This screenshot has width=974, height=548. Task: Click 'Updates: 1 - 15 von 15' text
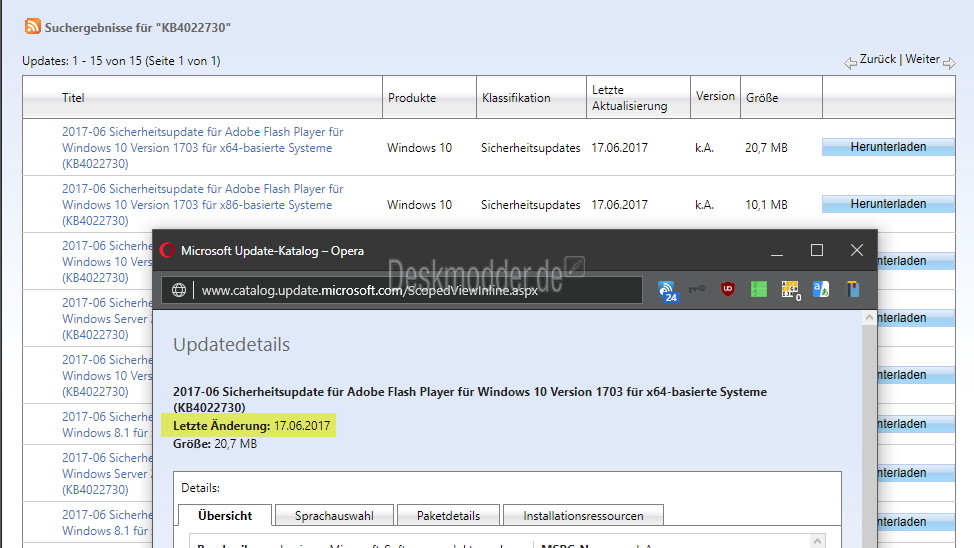pos(121,61)
